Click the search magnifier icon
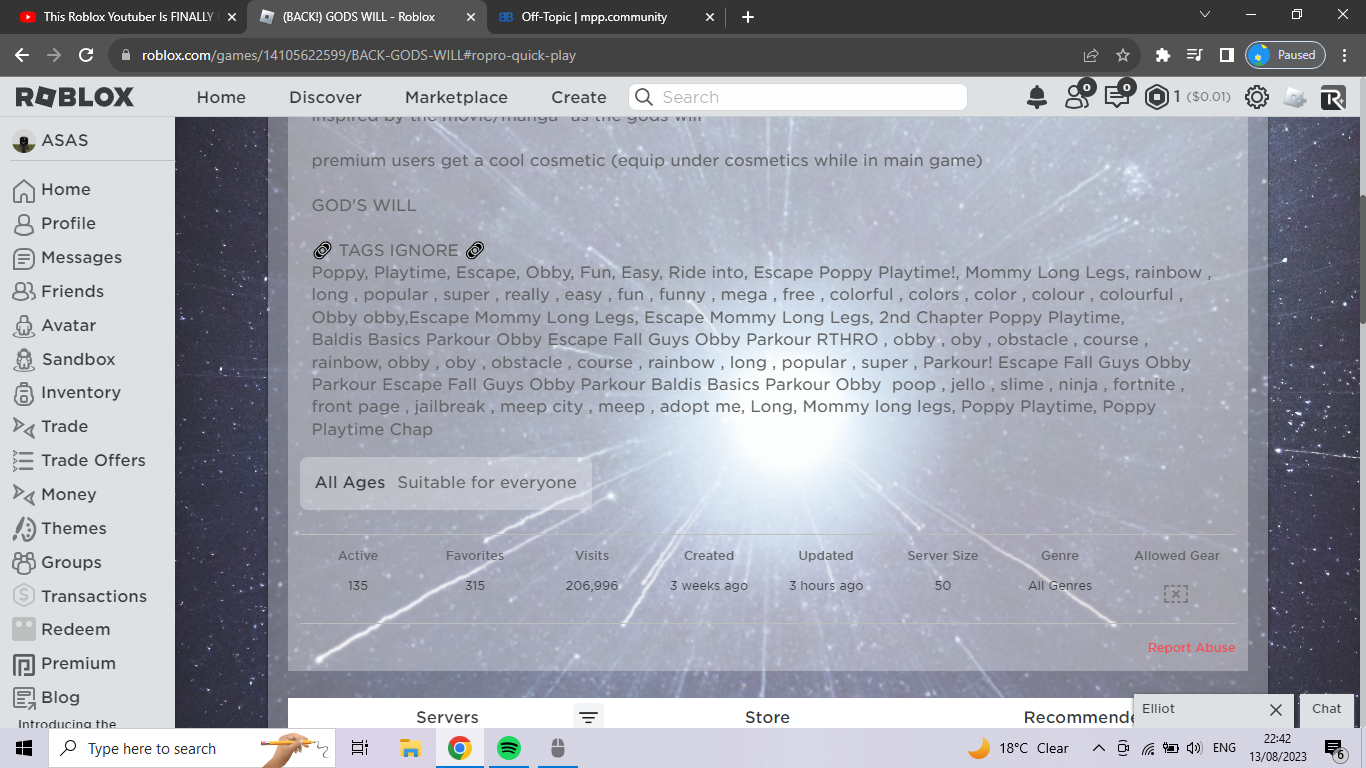This screenshot has height=768, width=1366. [645, 97]
